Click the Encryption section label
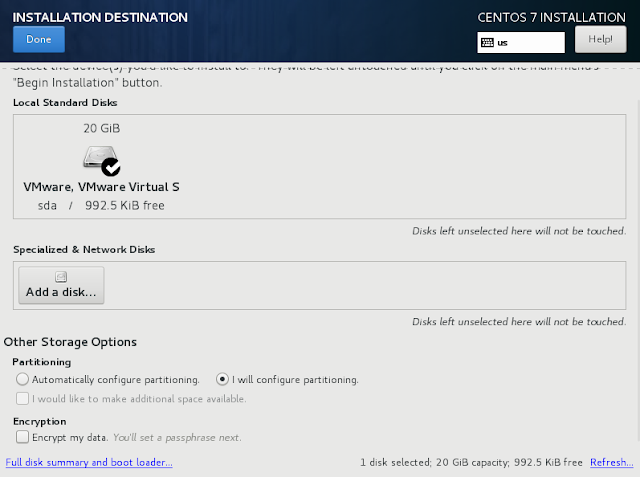The height and width of the screenshot is (477, 640). [40, 422]
